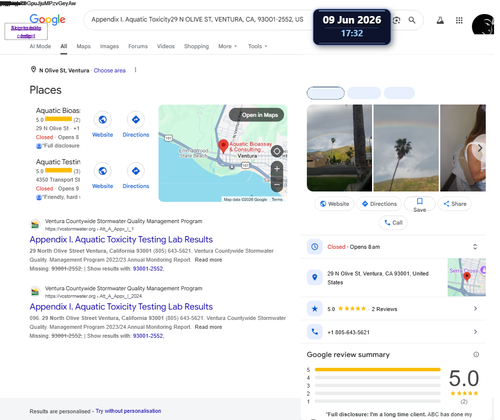Image resolution: width=500 pixels, height=420 pixels.
Task: Click Skip to main content link
Action: coord(26,32)
